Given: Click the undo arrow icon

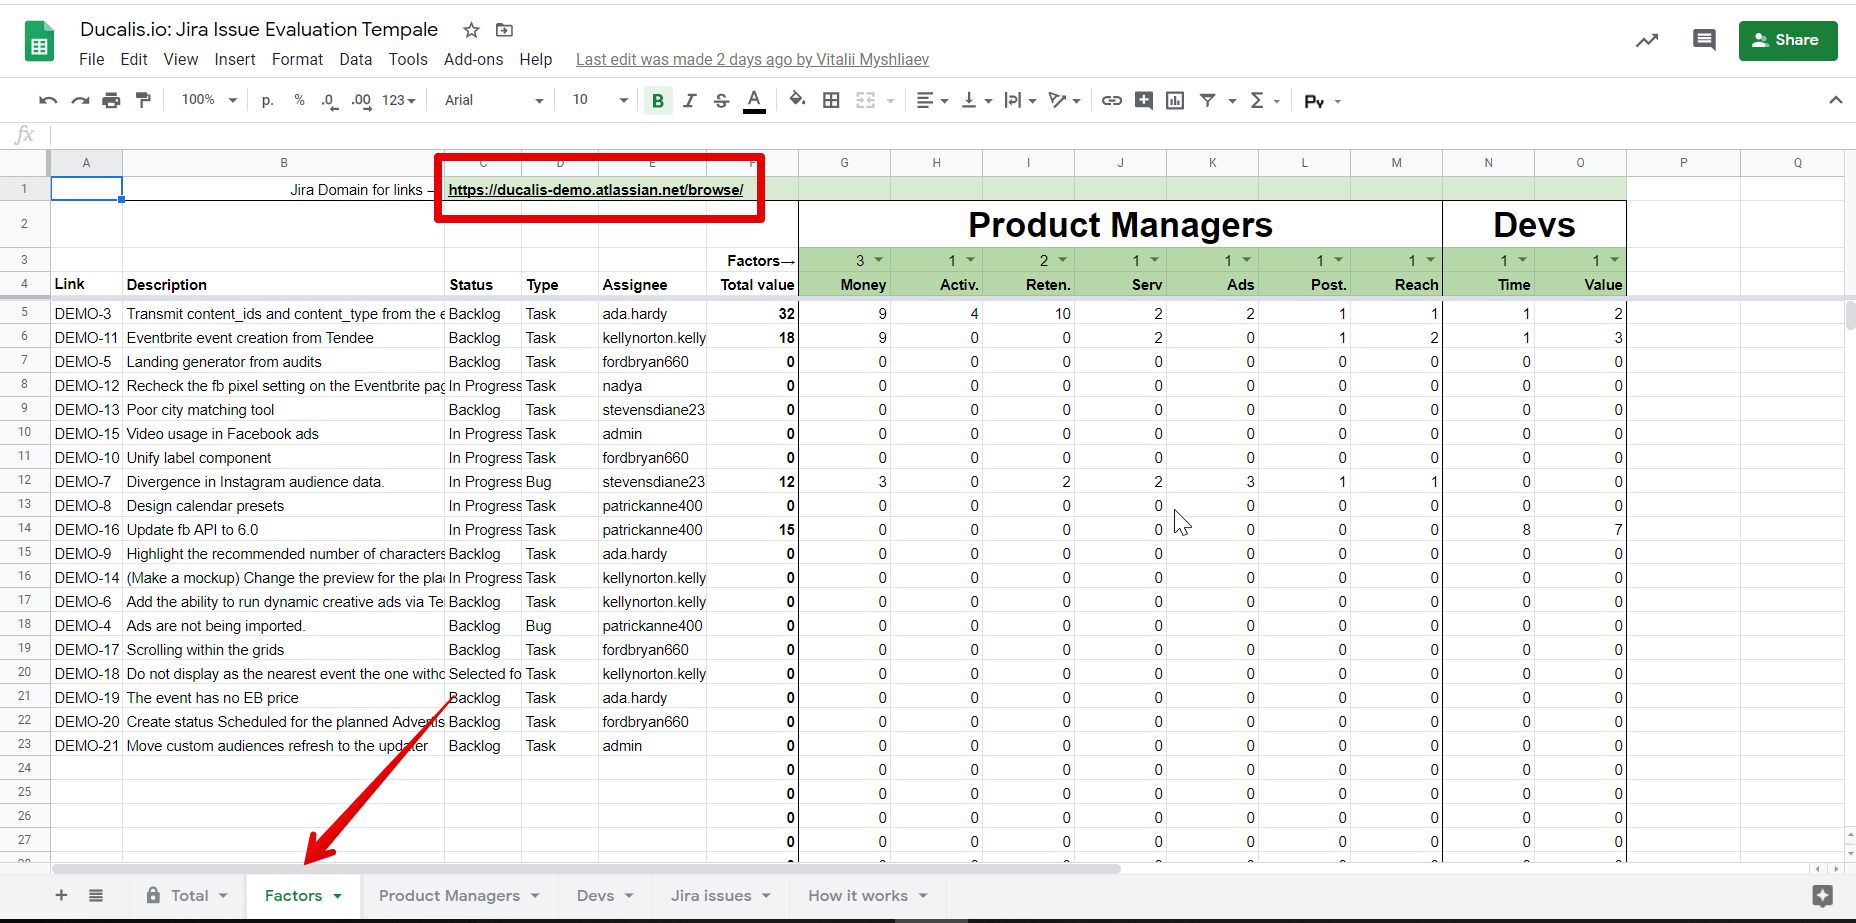Looking at the screenshot, I should click(47, 100).
